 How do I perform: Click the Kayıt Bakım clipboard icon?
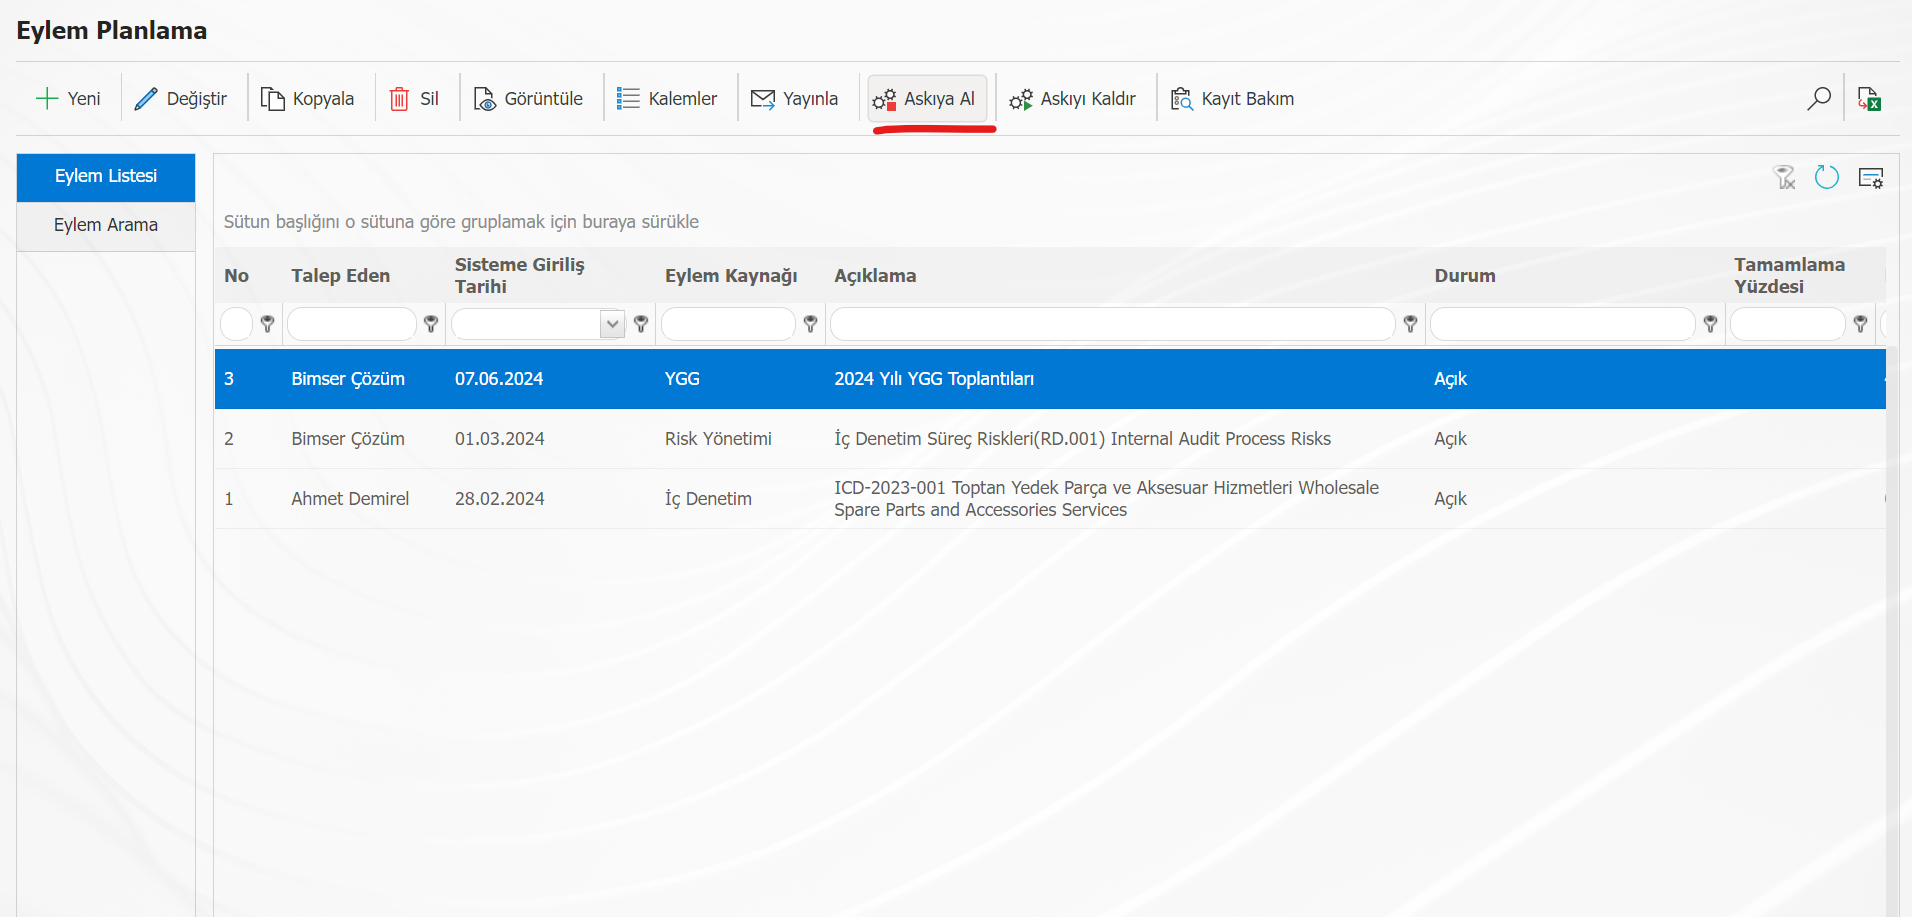[x=1182, y=98]
